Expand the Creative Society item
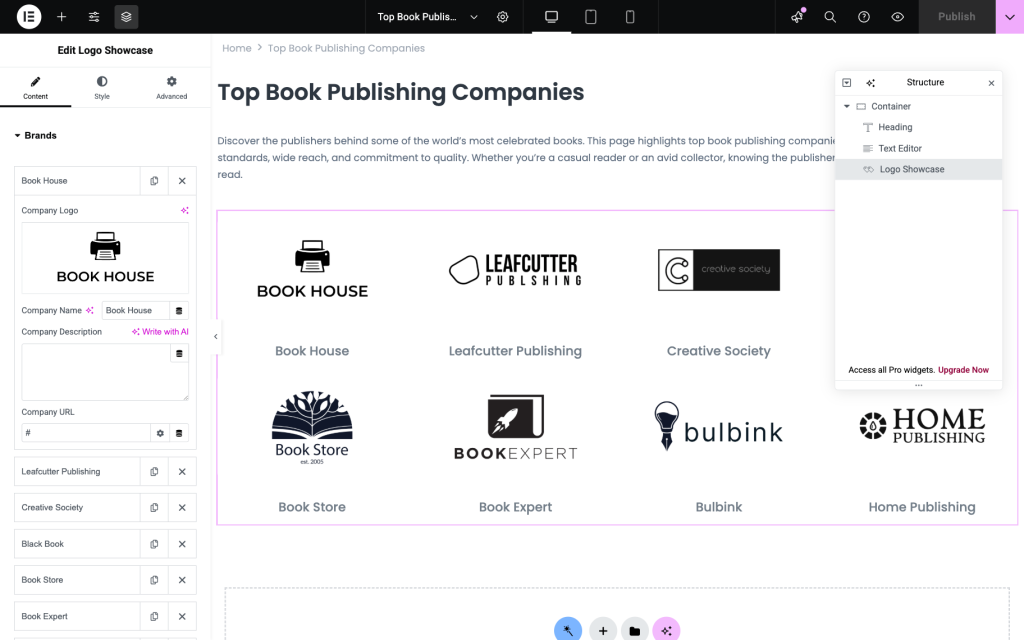 click(x=77, y=507)
